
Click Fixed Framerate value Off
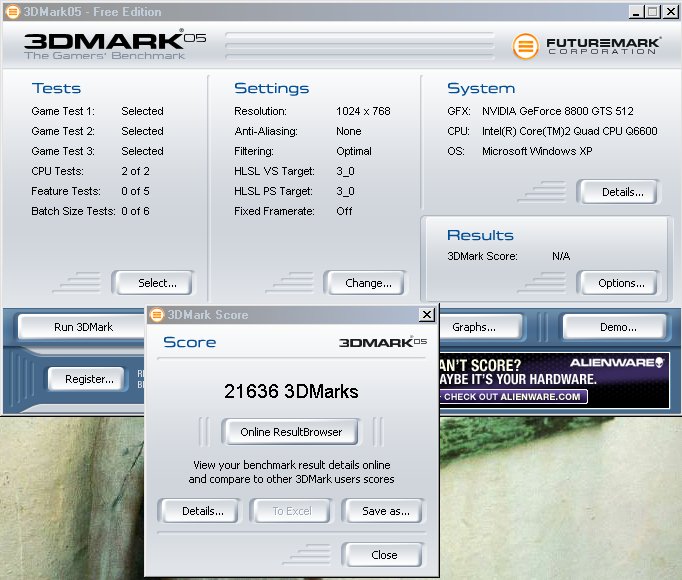click(344, 211)
